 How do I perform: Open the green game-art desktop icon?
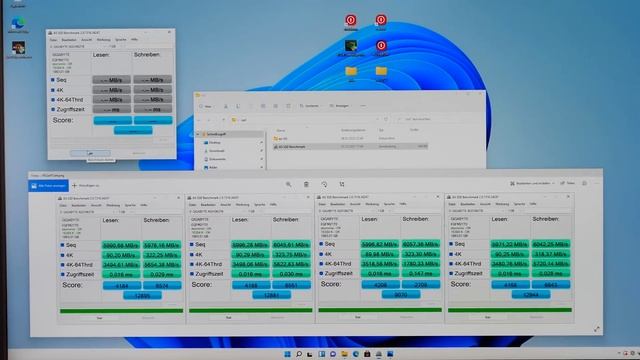351,48
